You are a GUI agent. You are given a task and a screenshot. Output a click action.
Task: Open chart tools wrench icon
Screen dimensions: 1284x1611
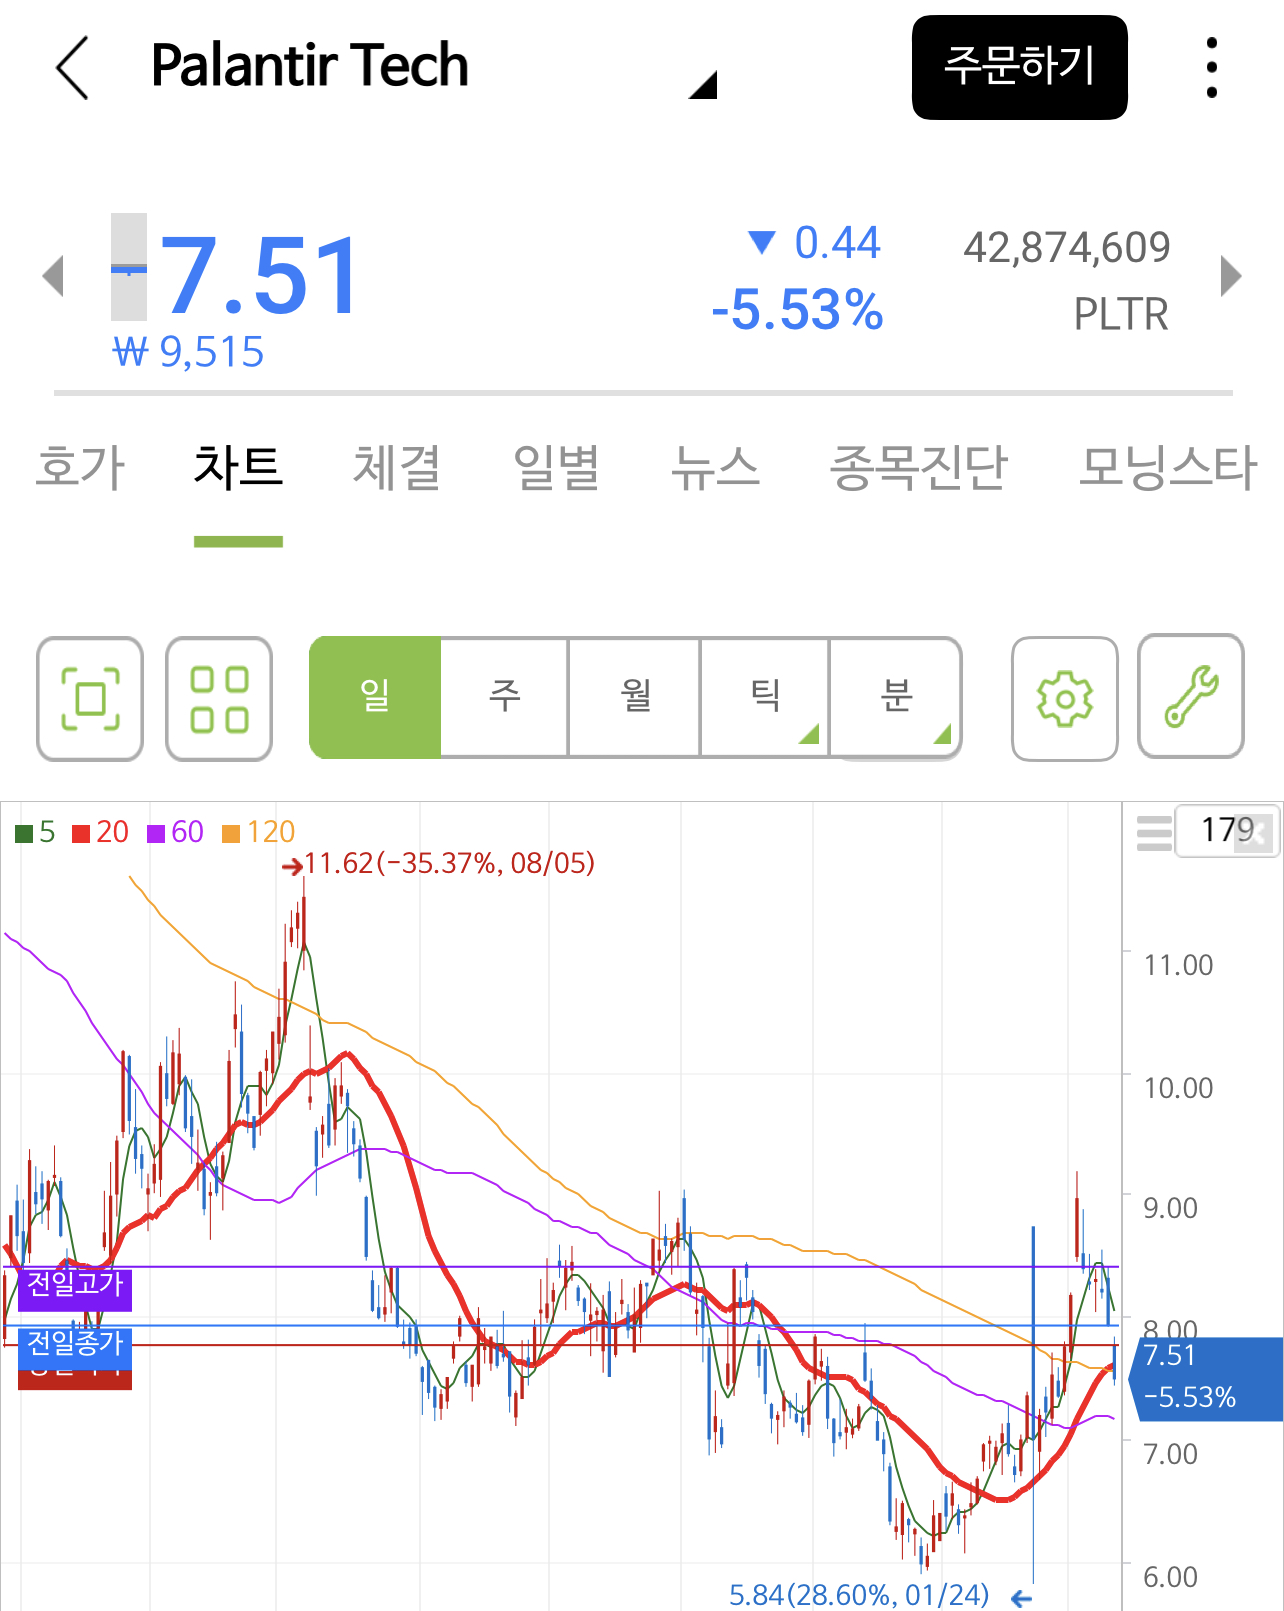click(1191, 696)
